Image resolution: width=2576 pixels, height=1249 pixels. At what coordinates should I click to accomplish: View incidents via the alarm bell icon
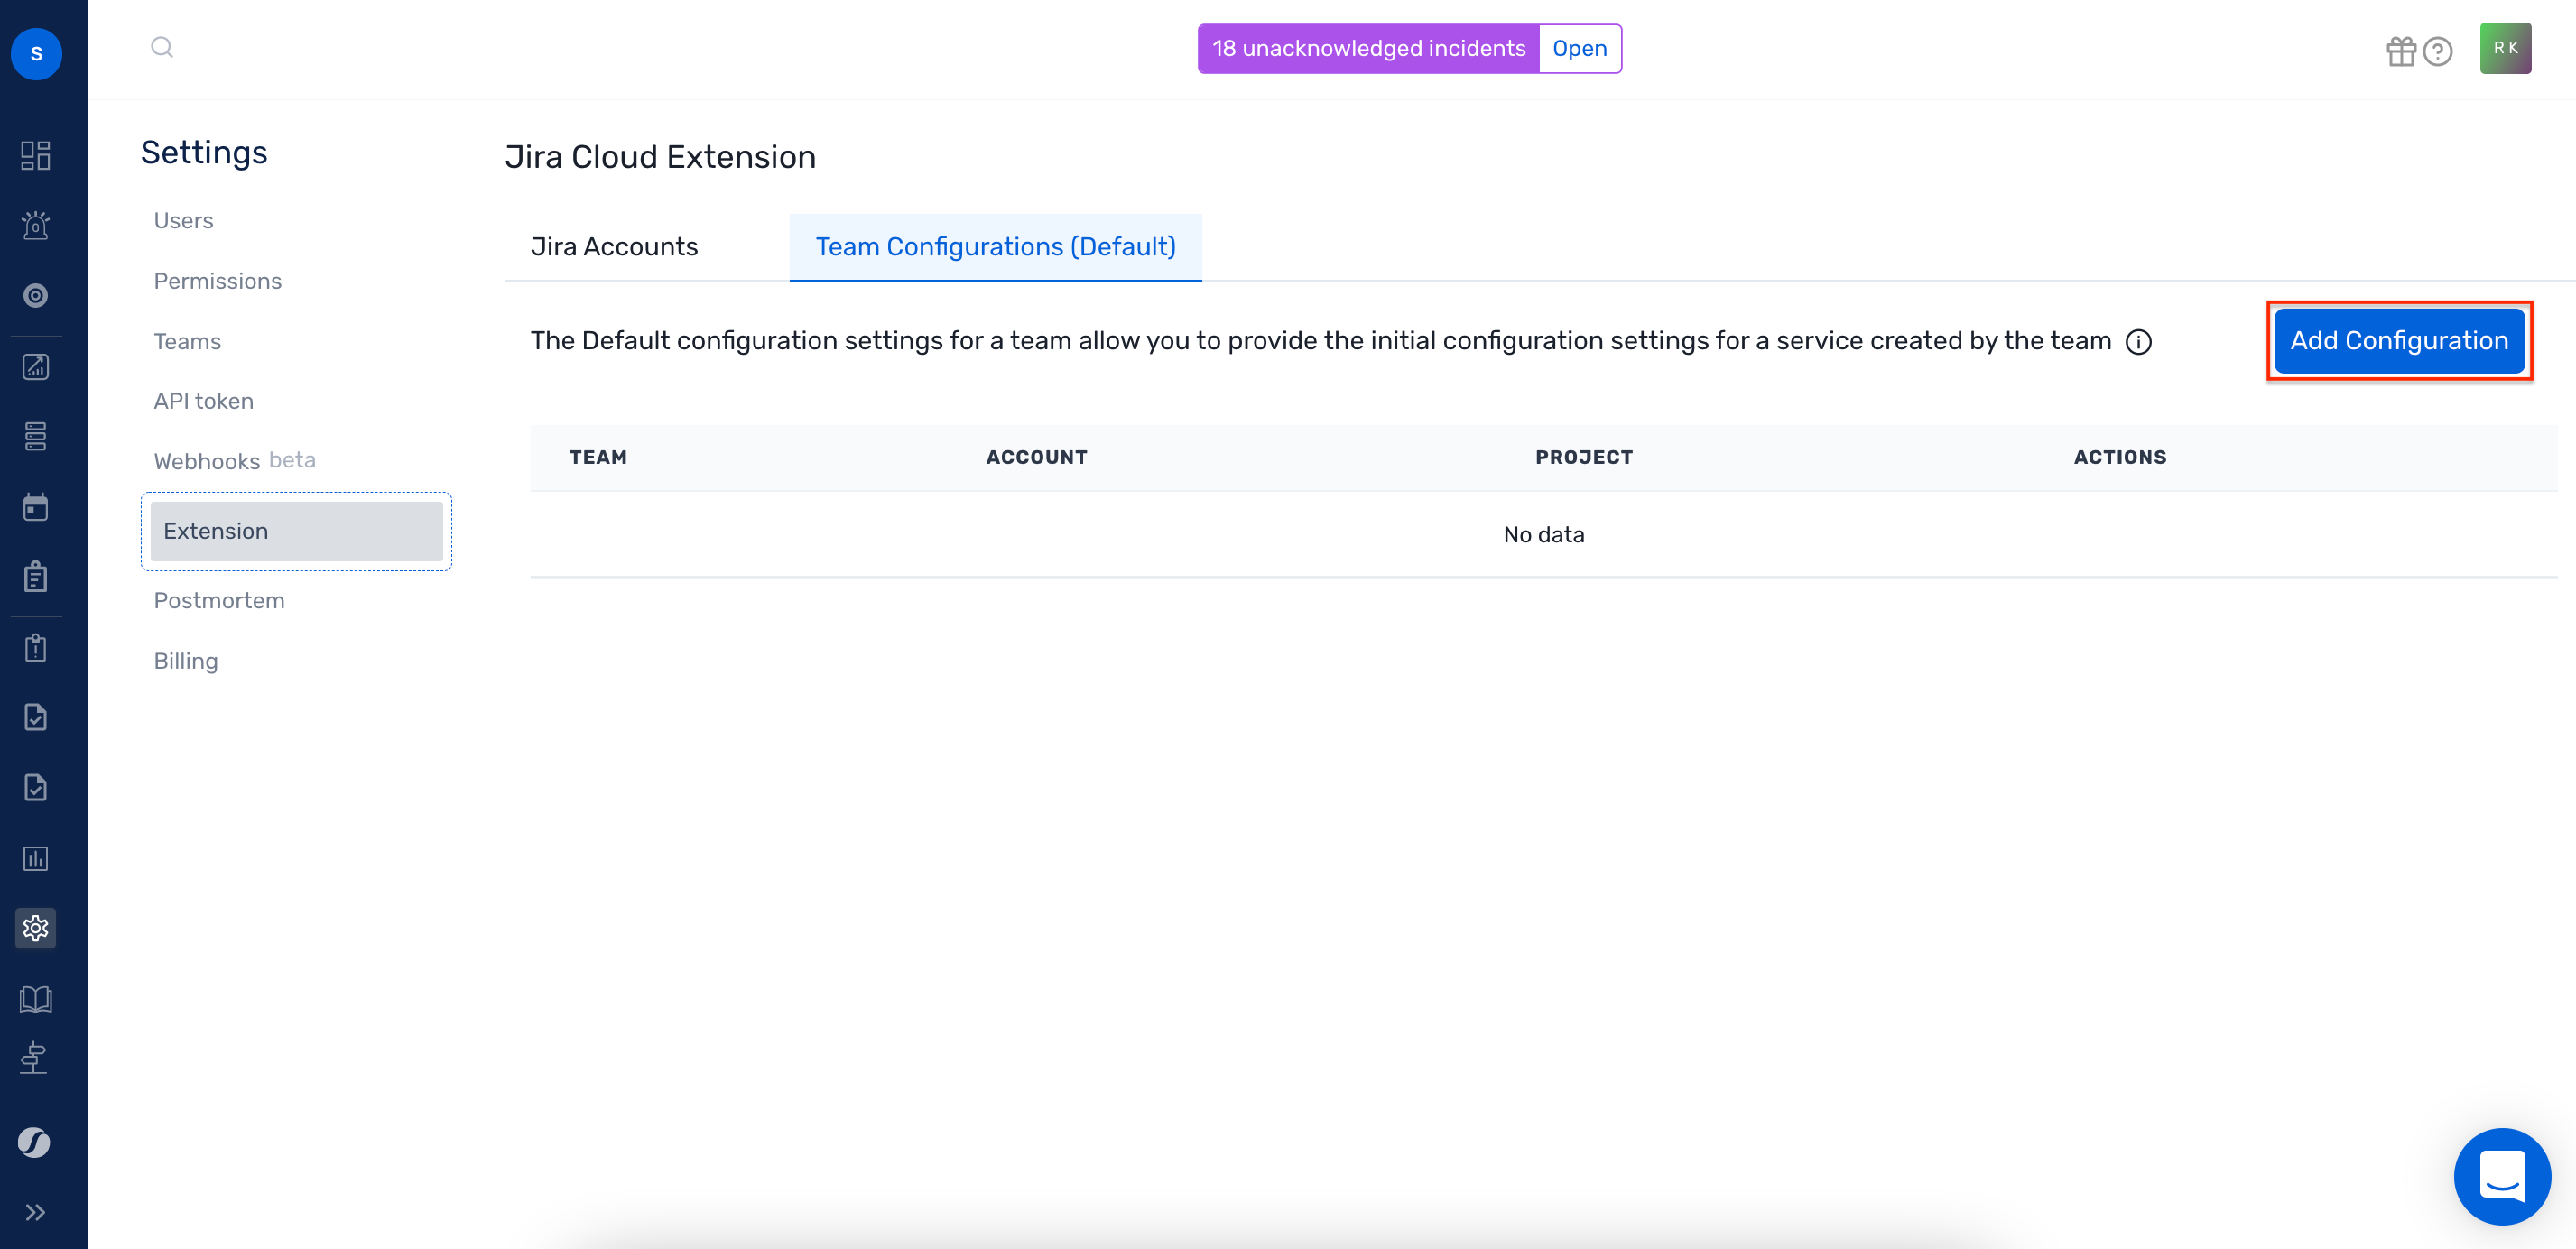36,226
